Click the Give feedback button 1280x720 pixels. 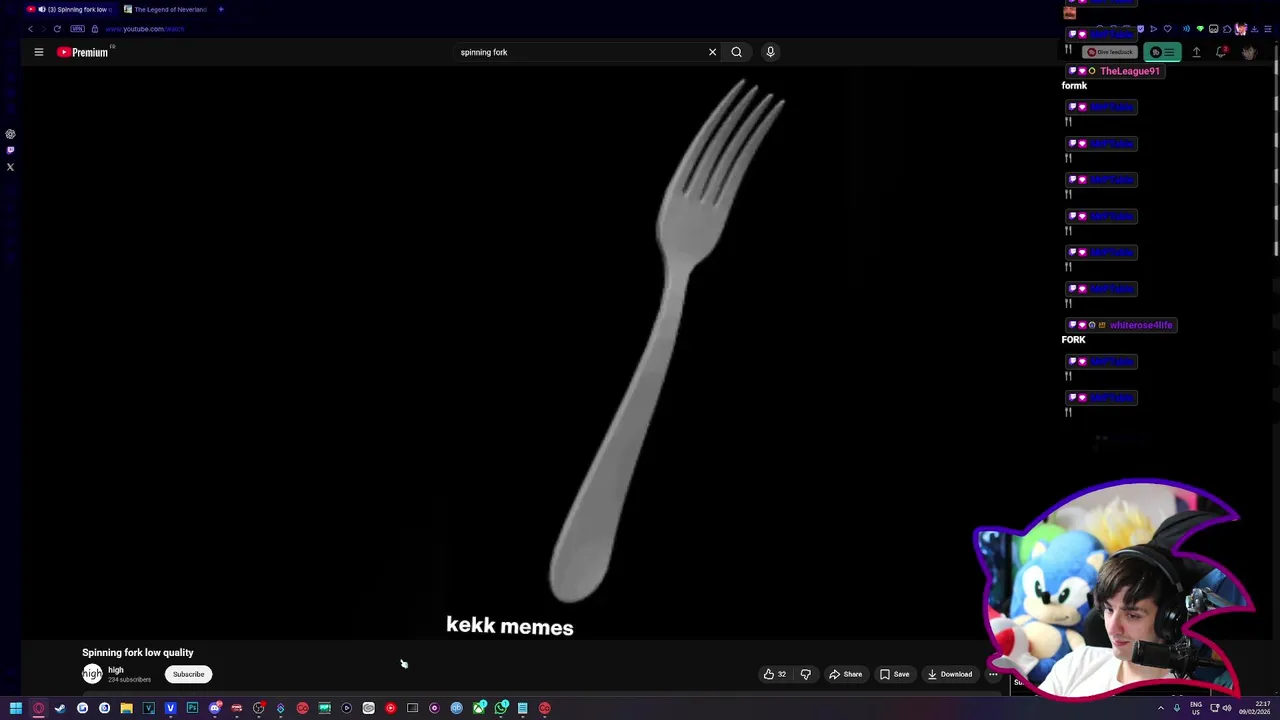1111,52
